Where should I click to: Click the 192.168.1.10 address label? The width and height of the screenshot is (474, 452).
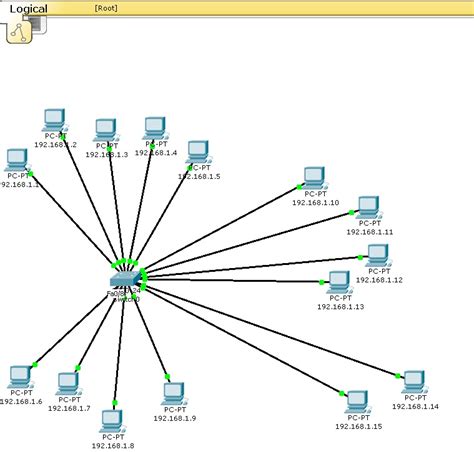tap(316, 203)
